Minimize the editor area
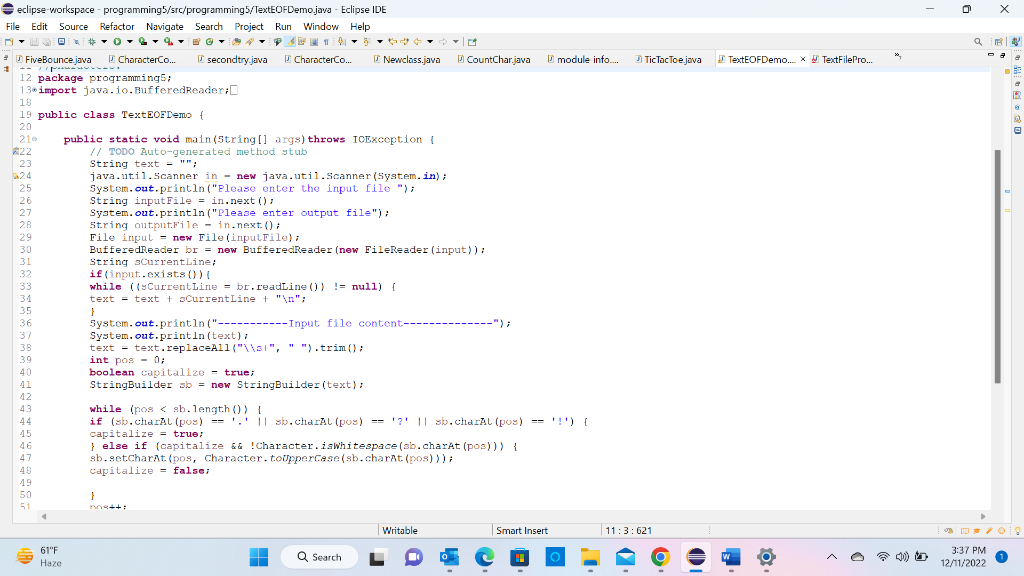The width and height of the screenshot is (1024, 576). [x=991, y=56]
